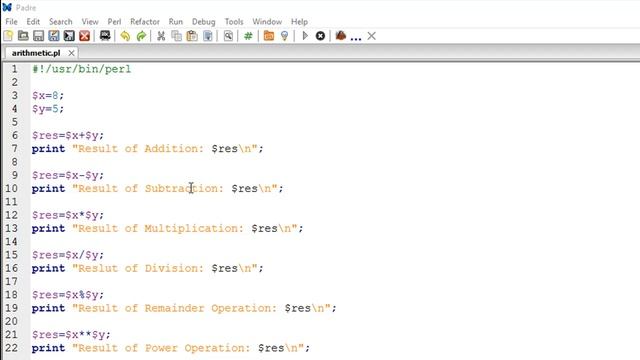Open the View menu
Viewport: 640px width, 360px height.
point(90,22)
